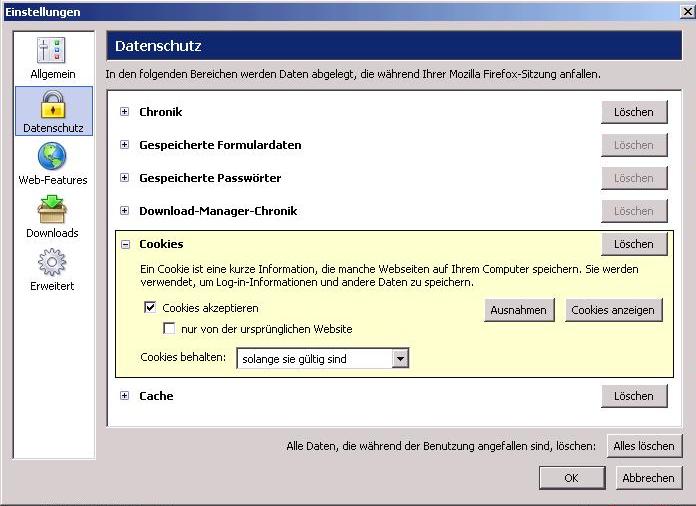Enable nur von der ursprünglichen Website
The image size is (696, 506).
[169, 329]
